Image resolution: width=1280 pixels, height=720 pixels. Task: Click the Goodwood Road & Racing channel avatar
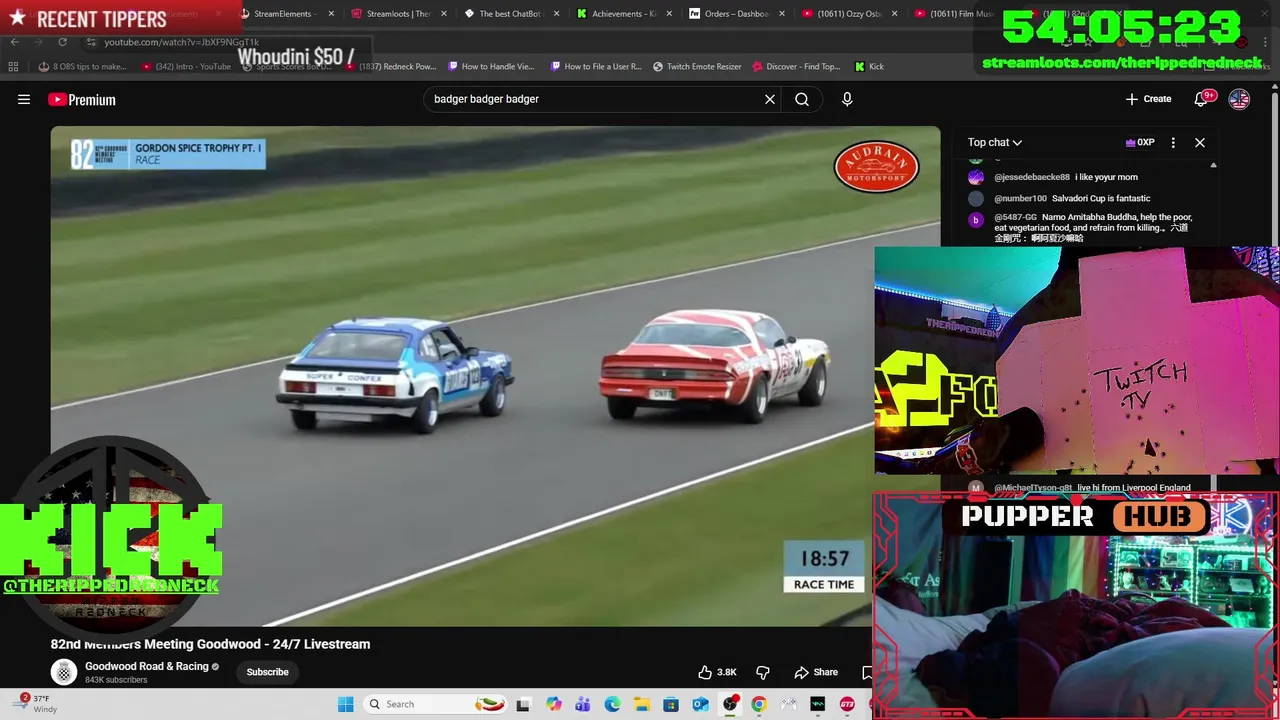64,672
